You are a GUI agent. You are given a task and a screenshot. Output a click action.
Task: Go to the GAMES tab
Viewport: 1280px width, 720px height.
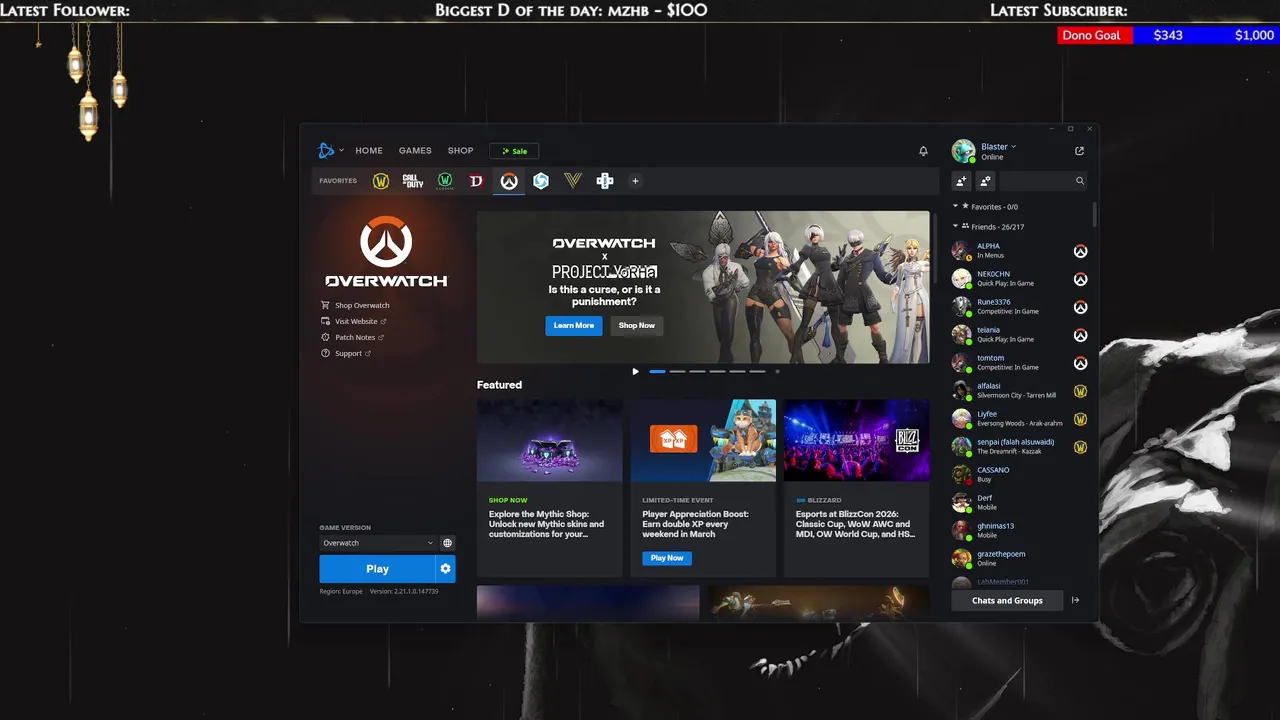pyautogui.click(x=415, y=151)
